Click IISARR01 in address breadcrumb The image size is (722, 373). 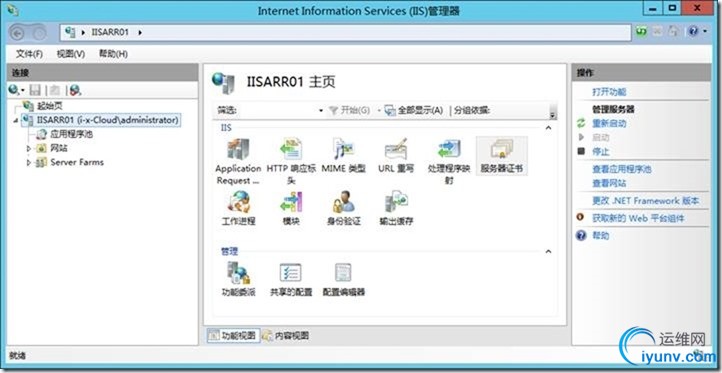pos(110,32)
